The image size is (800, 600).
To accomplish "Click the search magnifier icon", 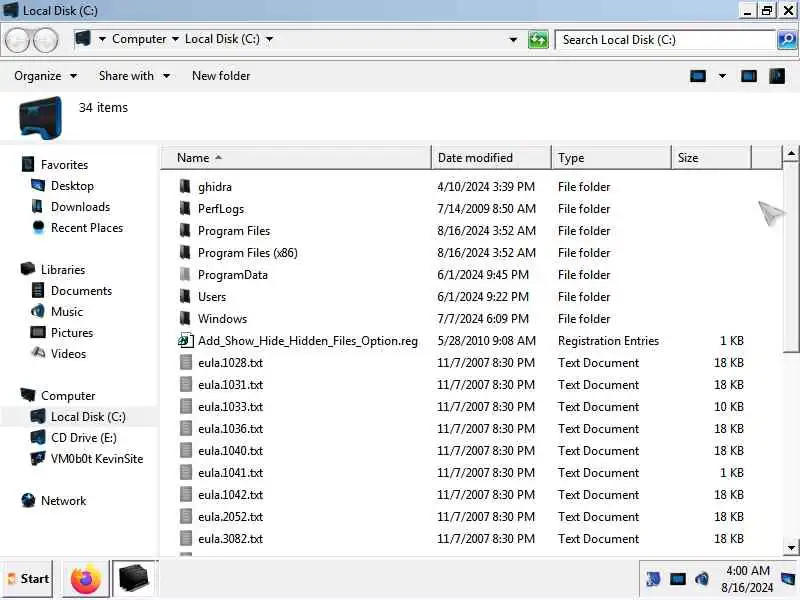I will pyautogui.click(x=787, y=39).
